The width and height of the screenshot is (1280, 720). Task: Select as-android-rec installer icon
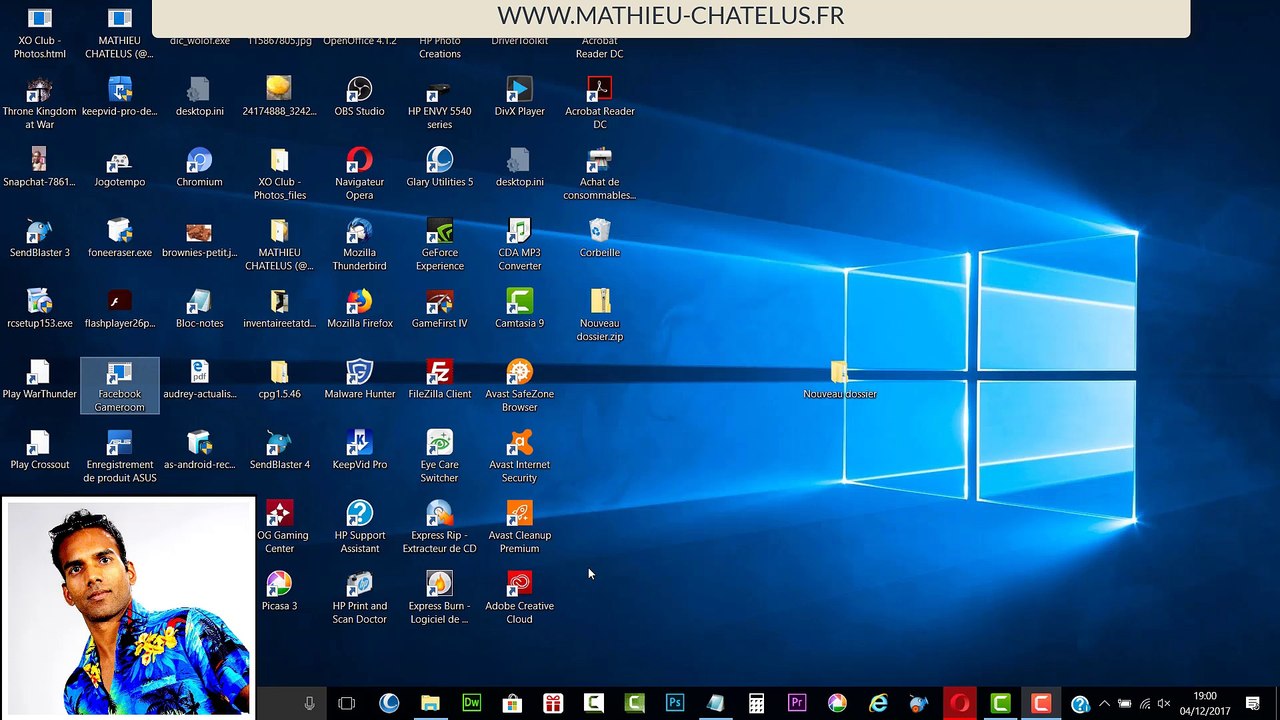pos(199,451)
